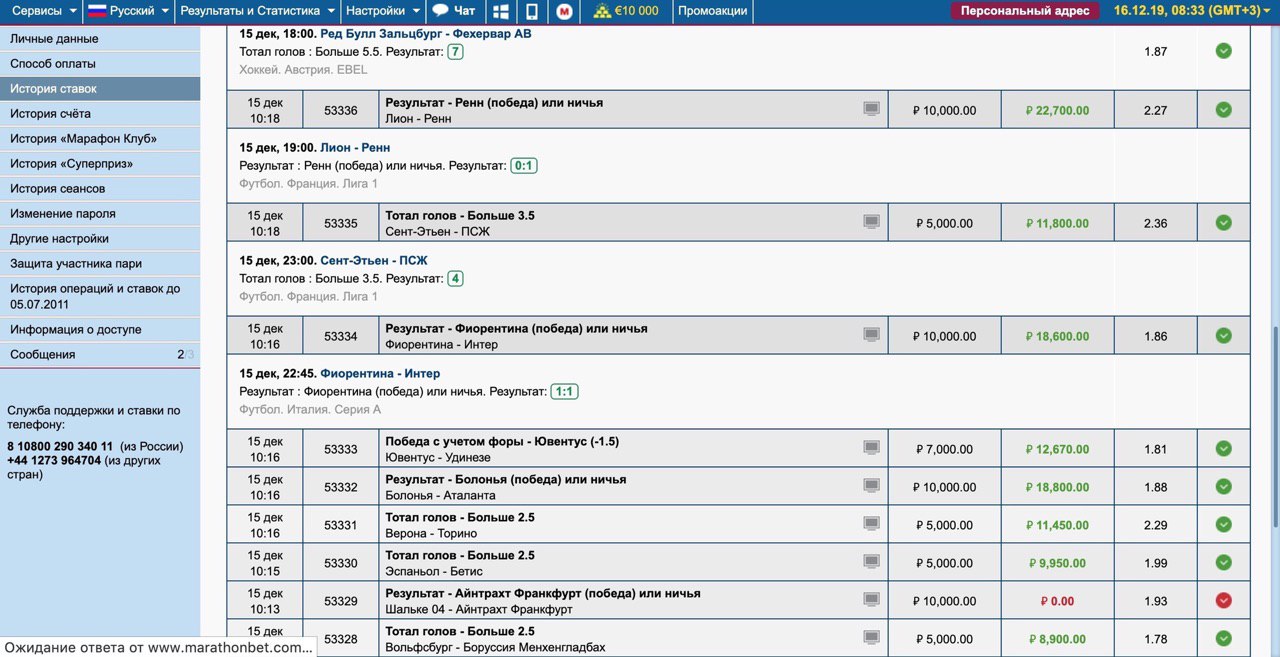Select bet number 53333 cell

point(340,449)
